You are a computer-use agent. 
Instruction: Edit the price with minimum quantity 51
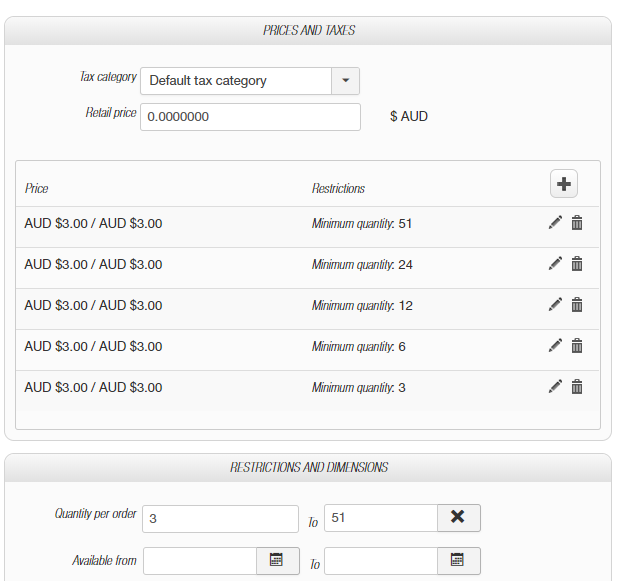pos(555,223)
